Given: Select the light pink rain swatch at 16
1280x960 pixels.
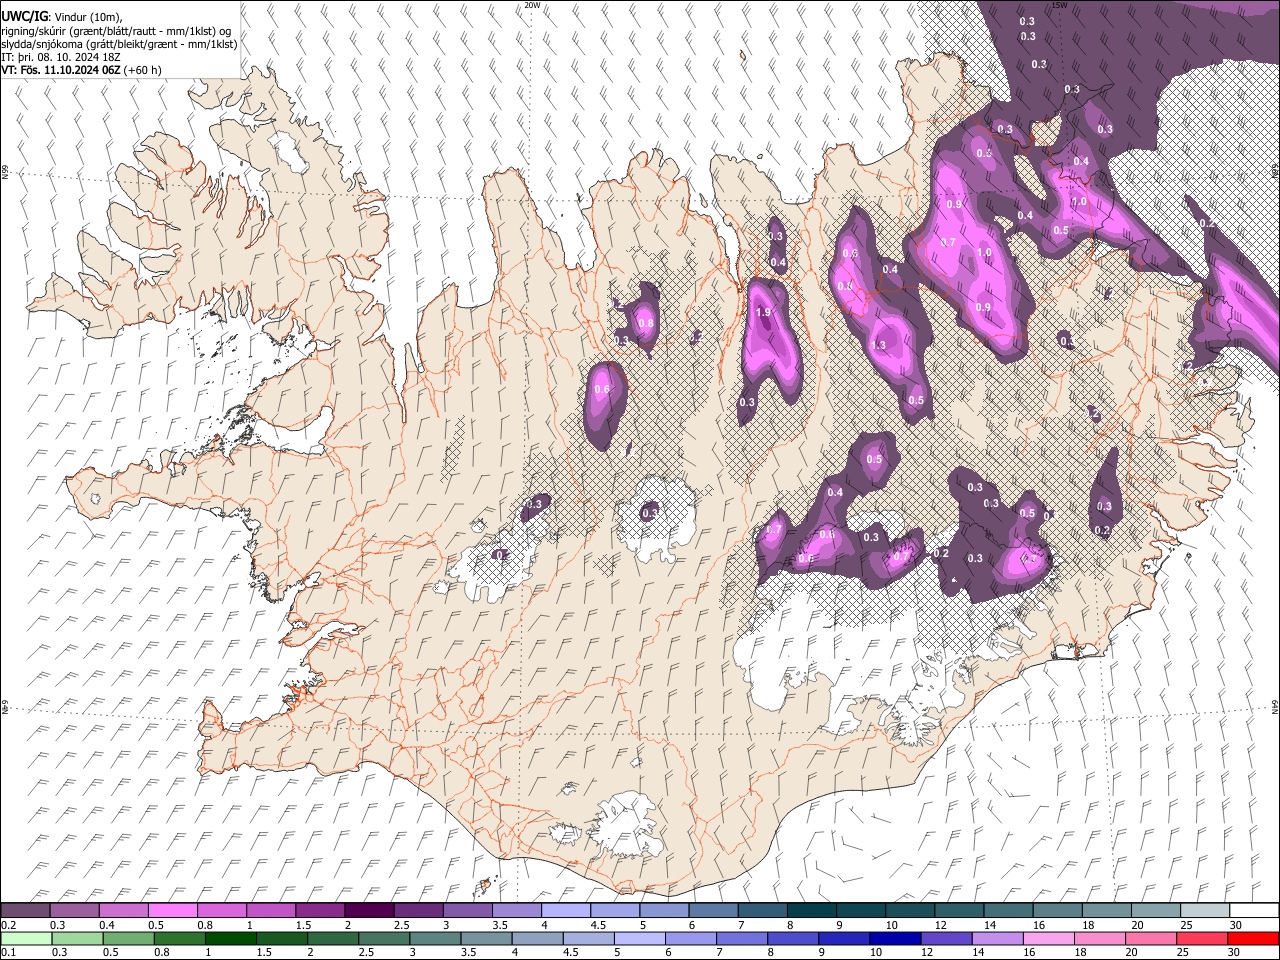Looking at the screenshot, I should 1049,938.
